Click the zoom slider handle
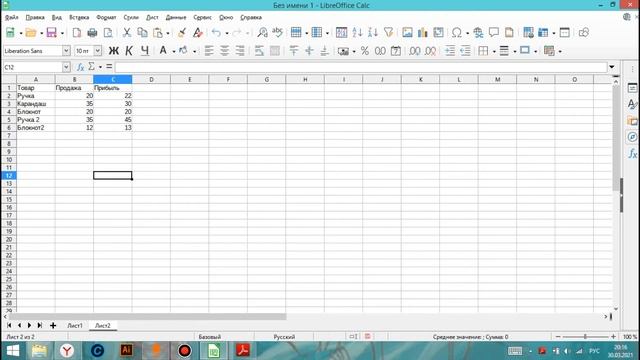The height and width of the screenshot is (360, 640). 585,337
